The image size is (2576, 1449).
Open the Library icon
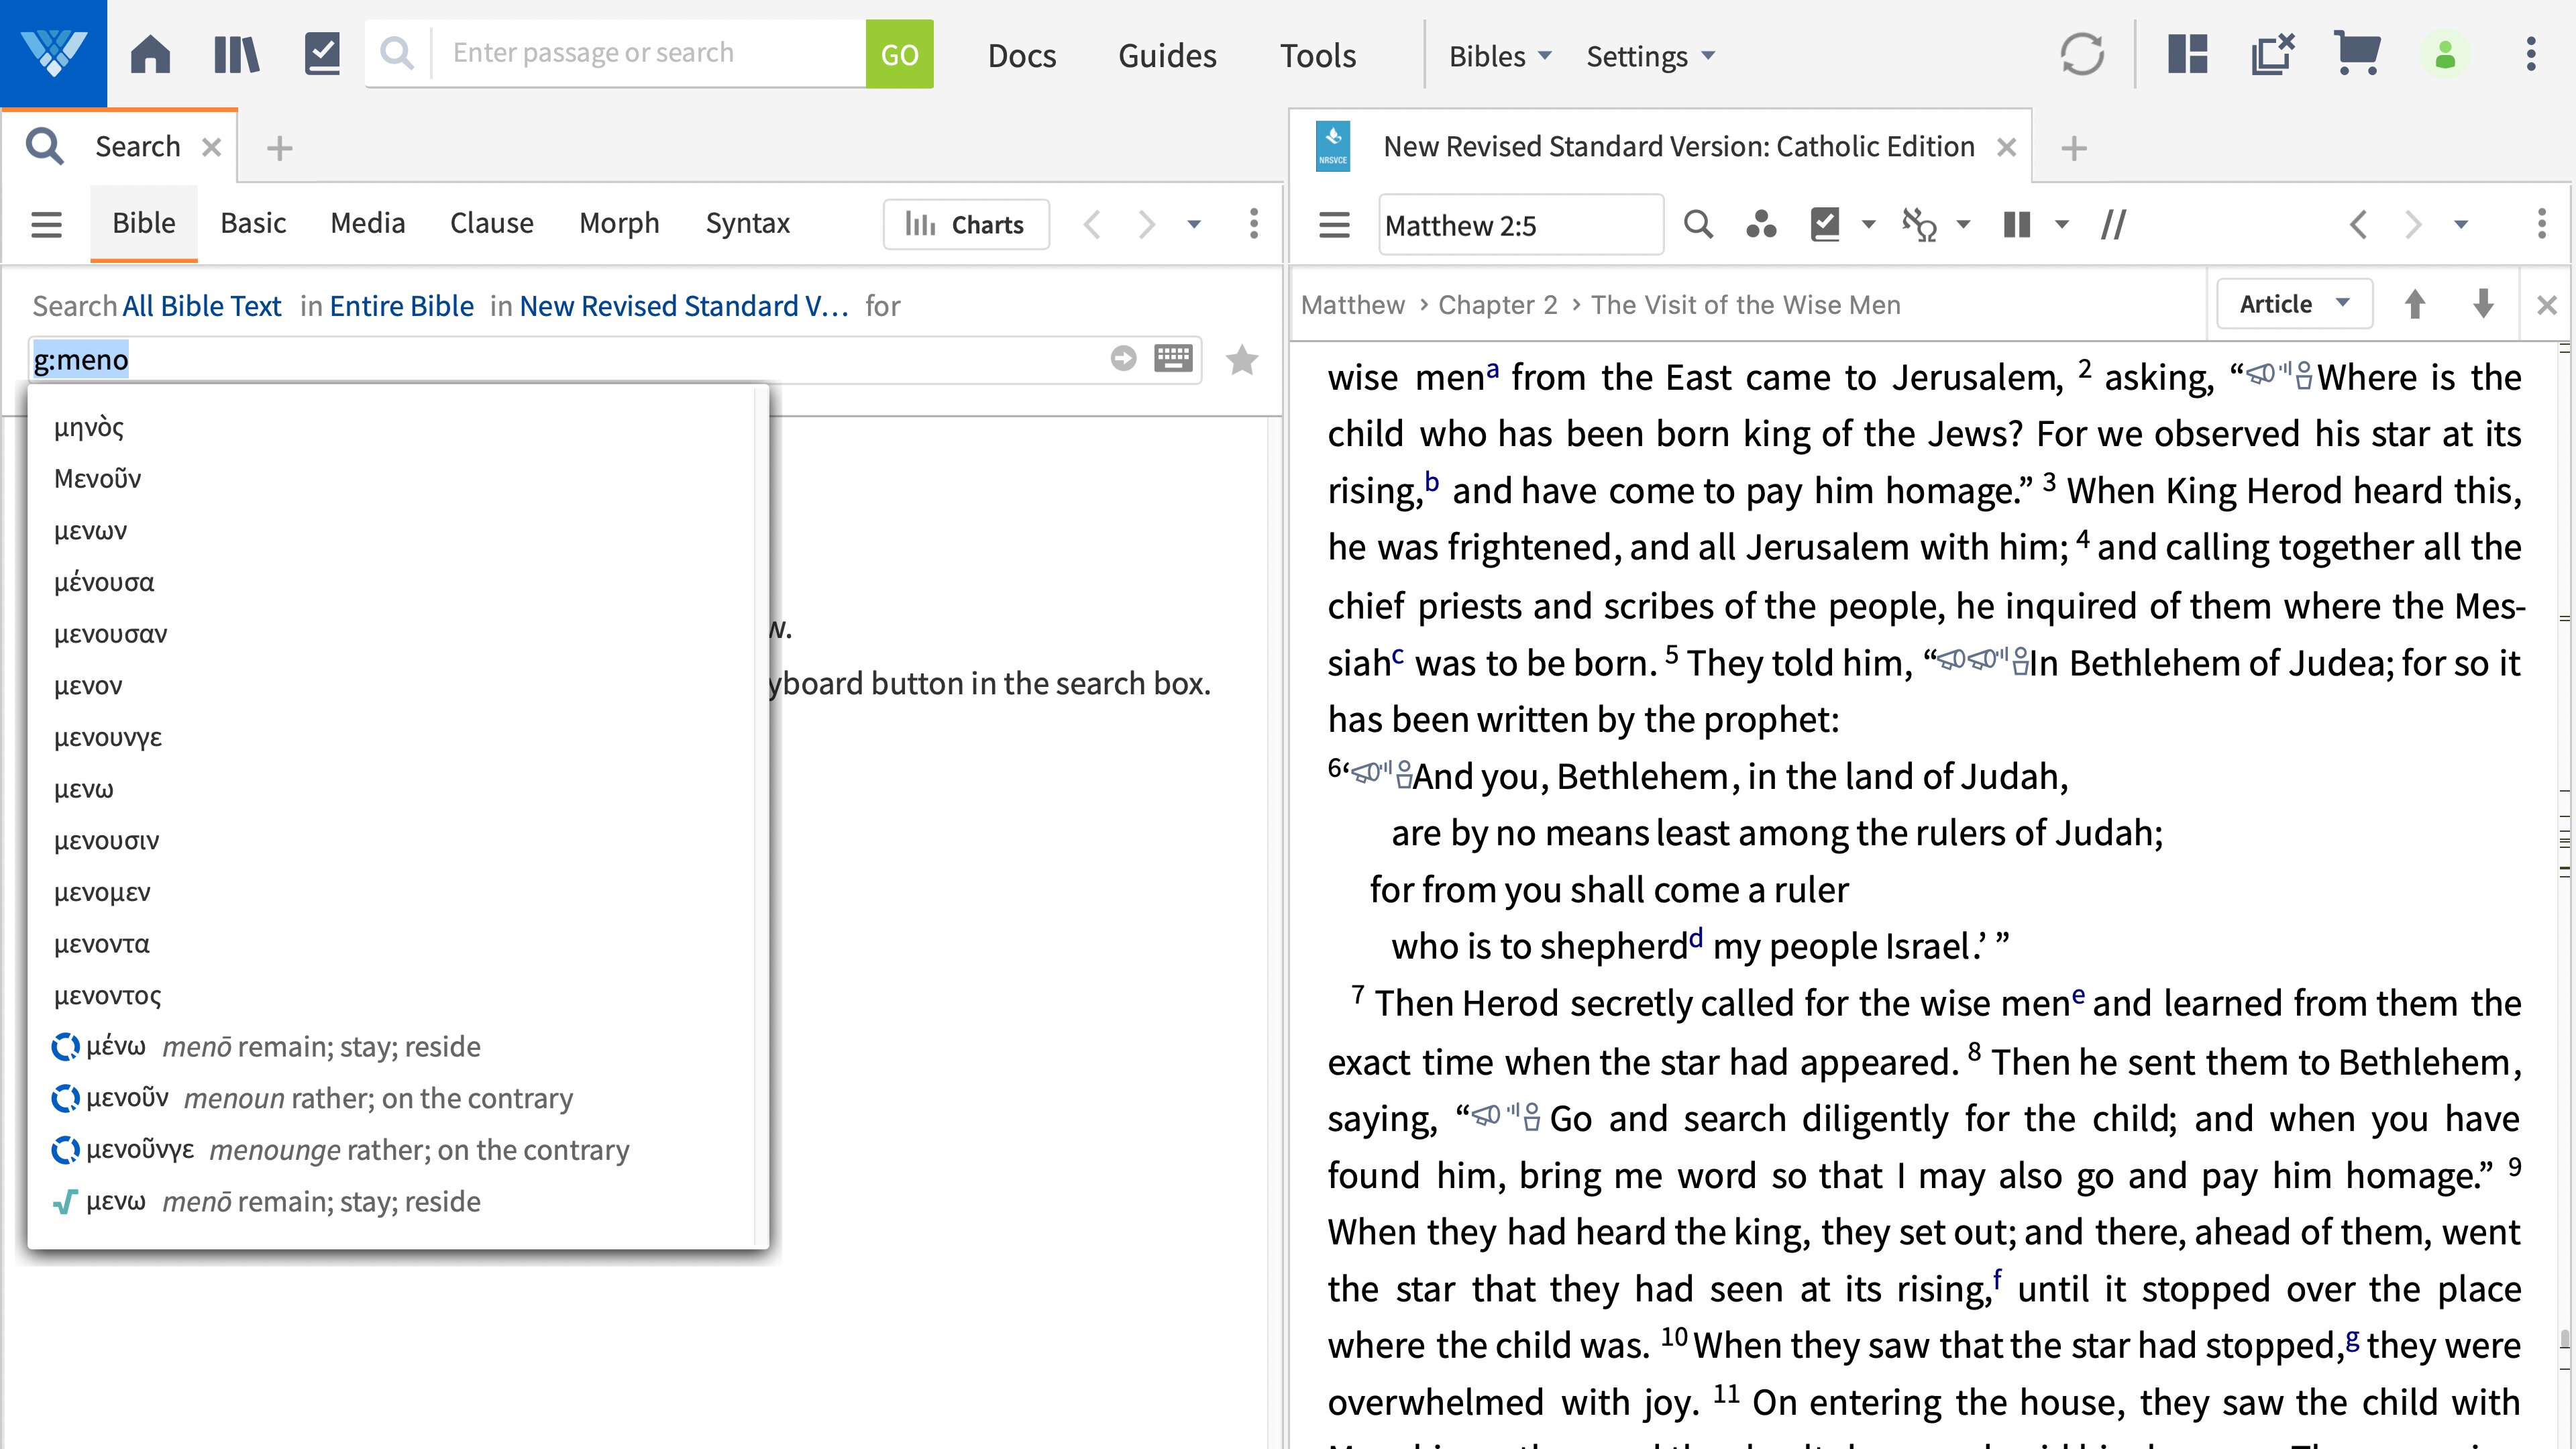[236, 54]
